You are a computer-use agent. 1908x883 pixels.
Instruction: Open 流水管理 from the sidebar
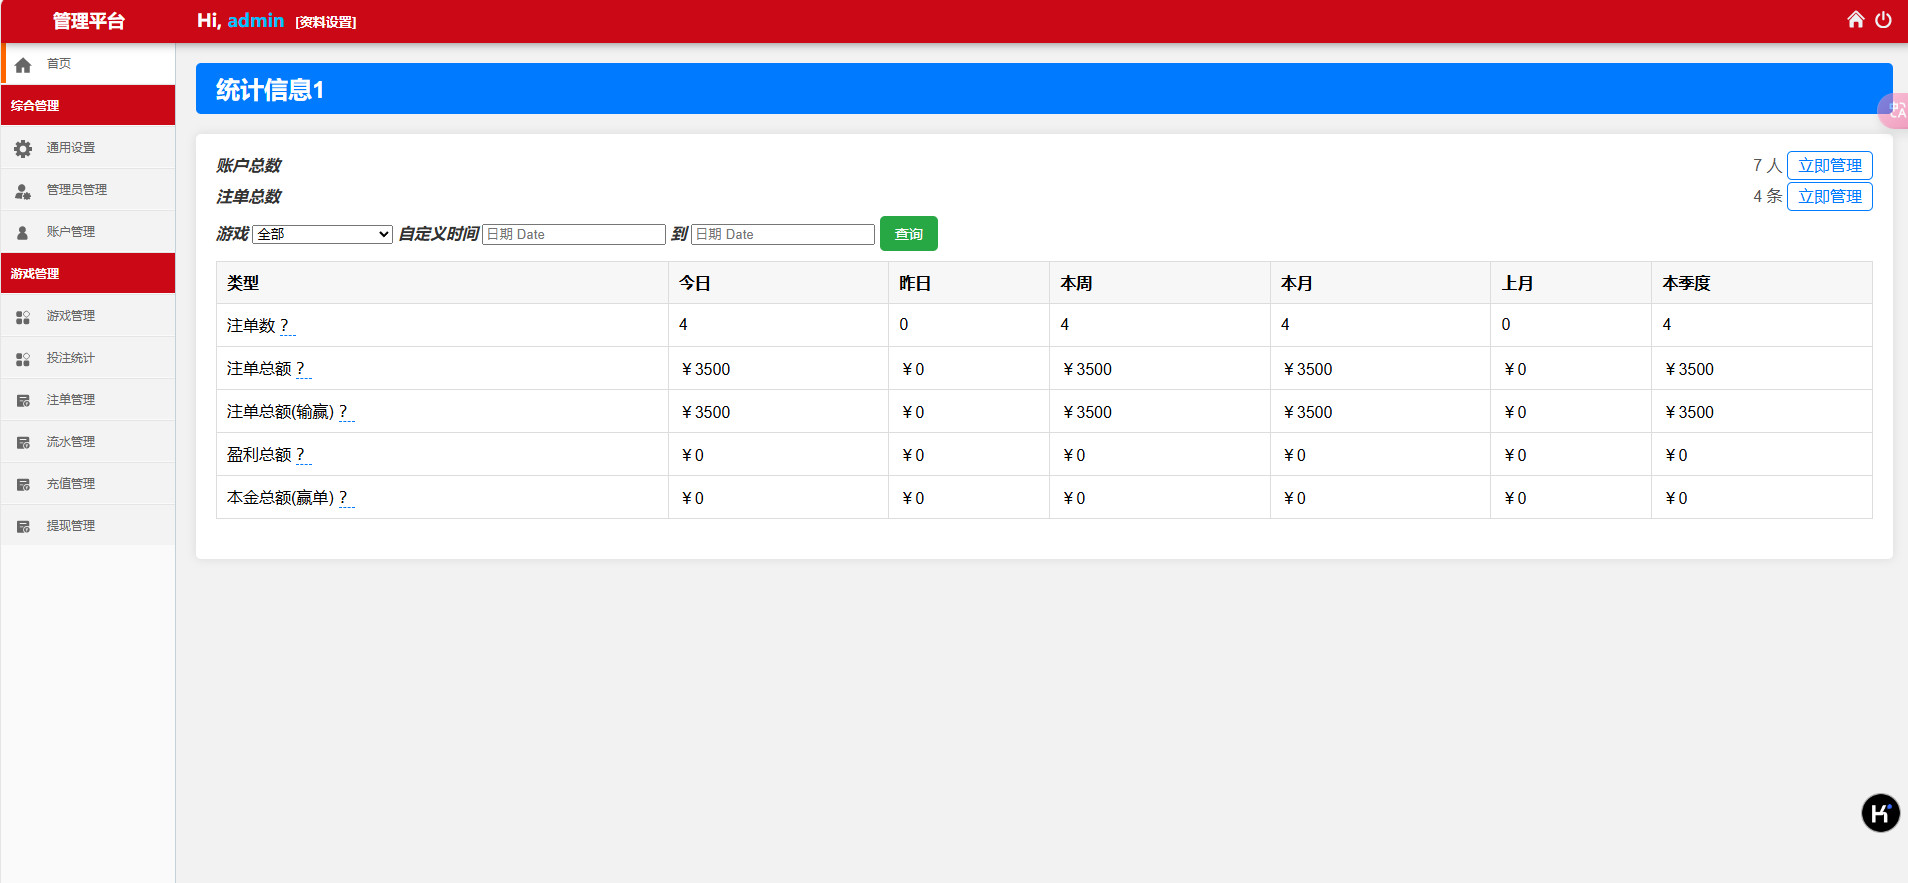70,442
